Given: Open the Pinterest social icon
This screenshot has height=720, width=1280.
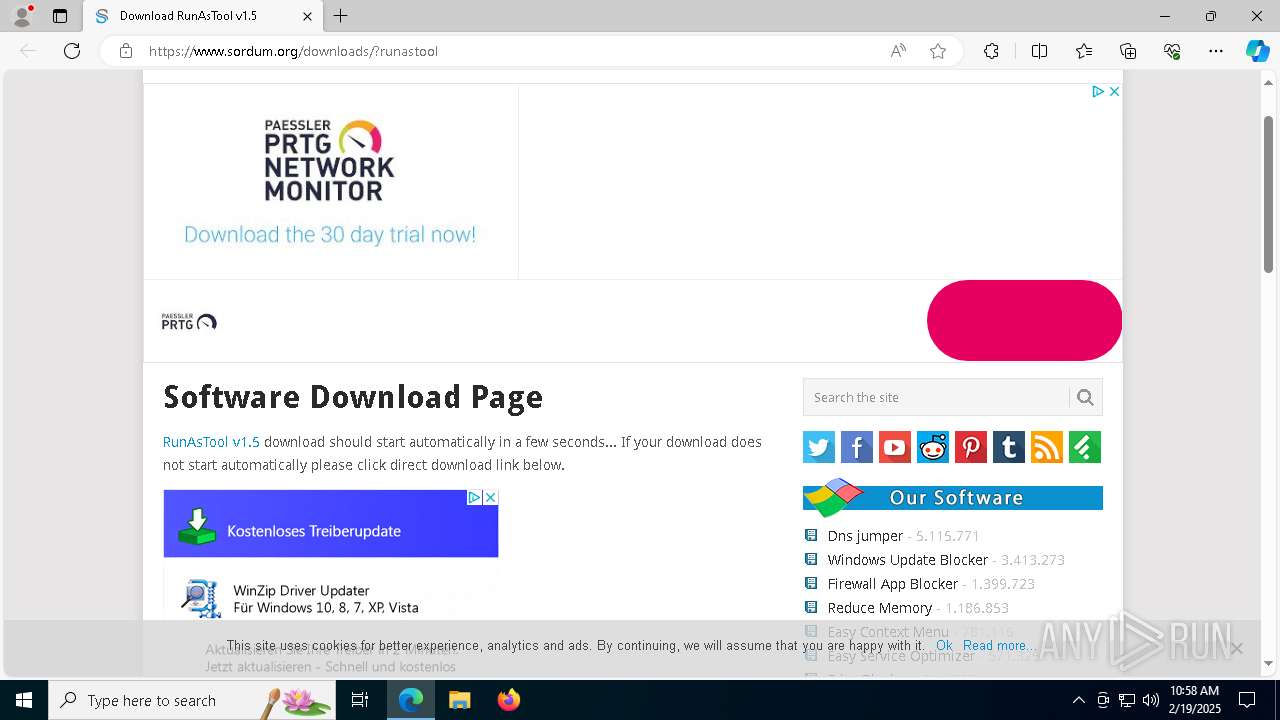Looking at the screenshot, I should coord(971,447).
